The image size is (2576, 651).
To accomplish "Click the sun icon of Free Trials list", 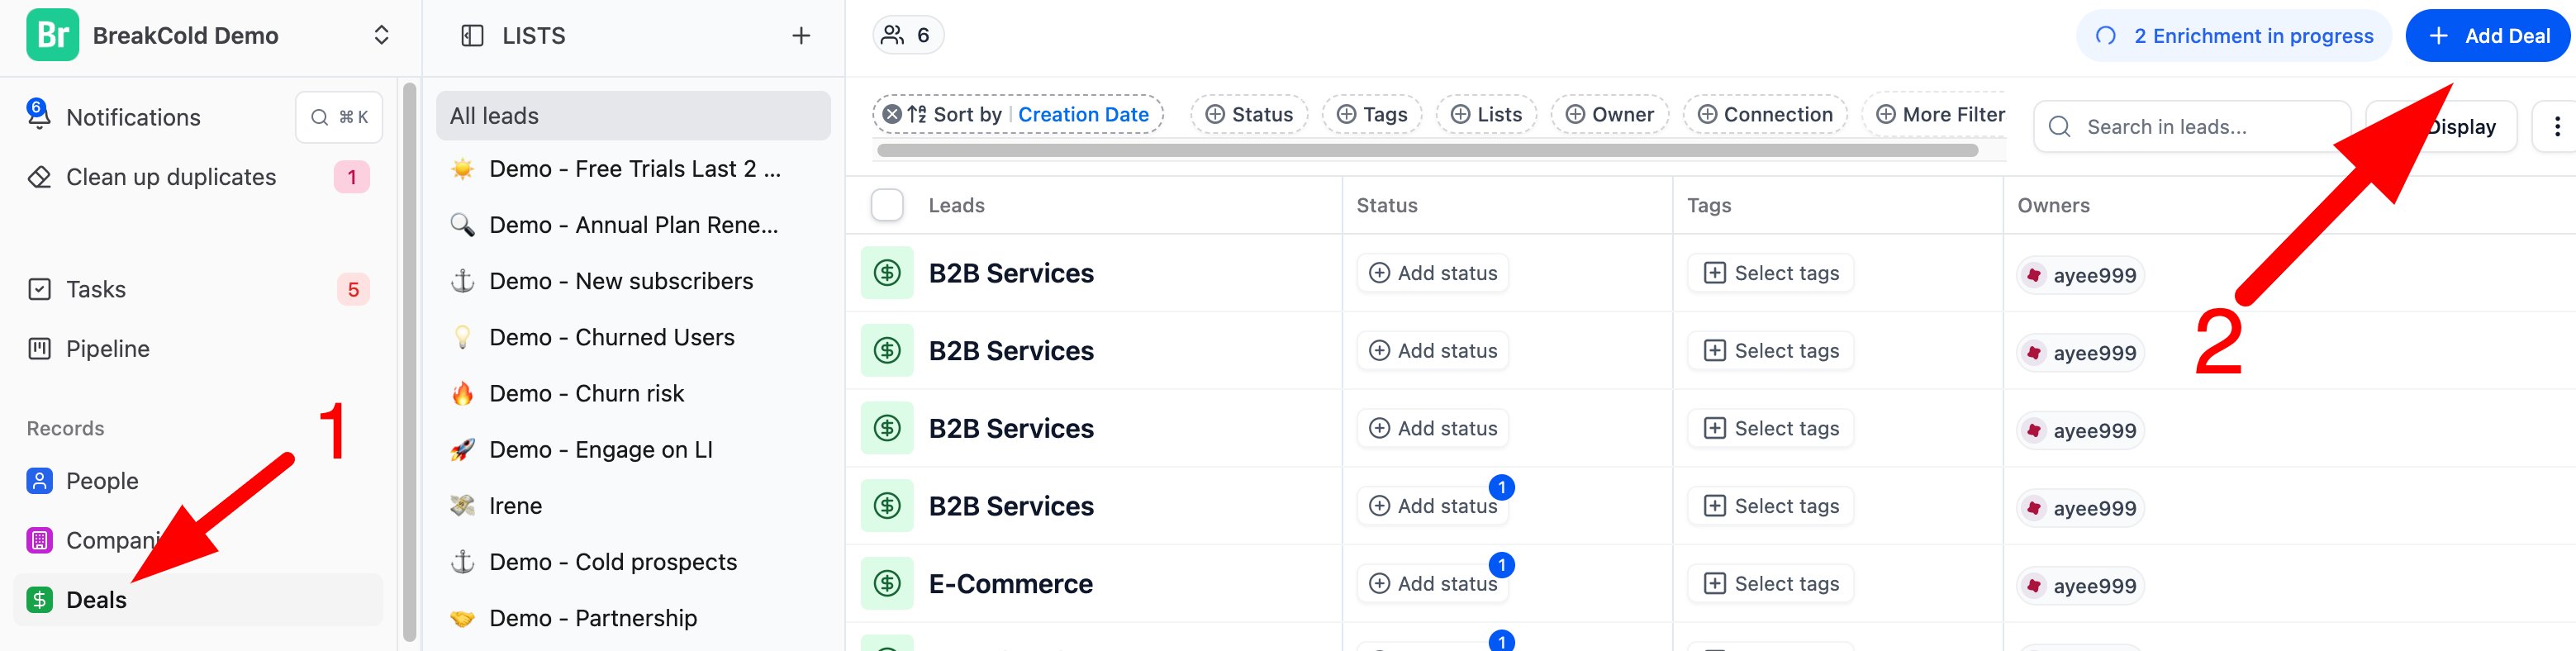I will tap(462, 169).
